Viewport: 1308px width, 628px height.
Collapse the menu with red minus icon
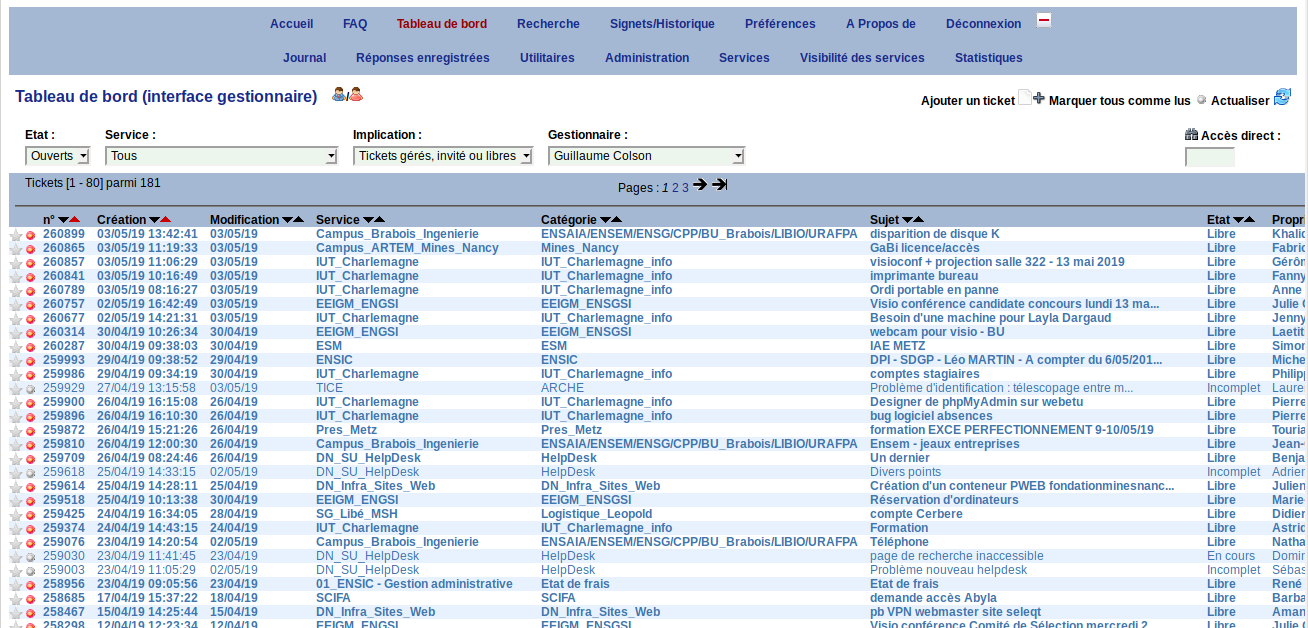(x=1043, y=20)
